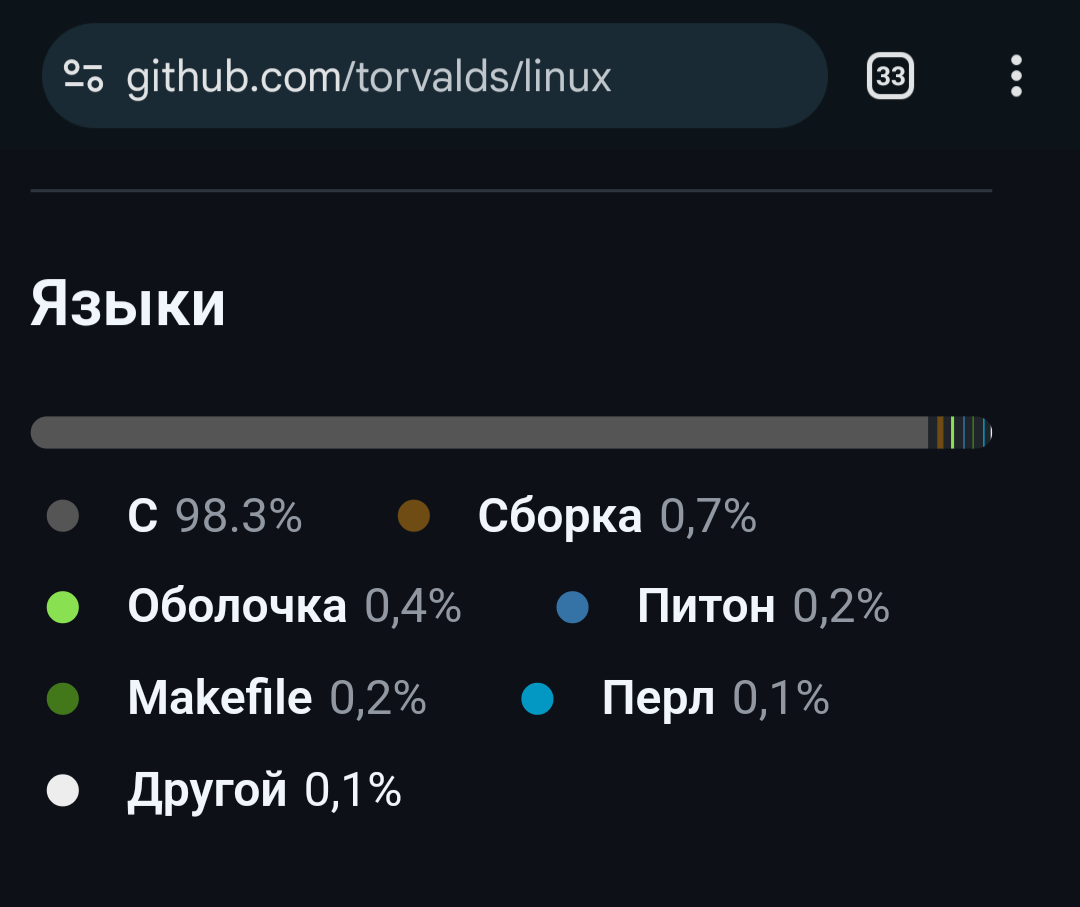Viewport: 1080px width, 907px height.
Task: Click the Другой 0,1% entry
Action: click(264, 791)
